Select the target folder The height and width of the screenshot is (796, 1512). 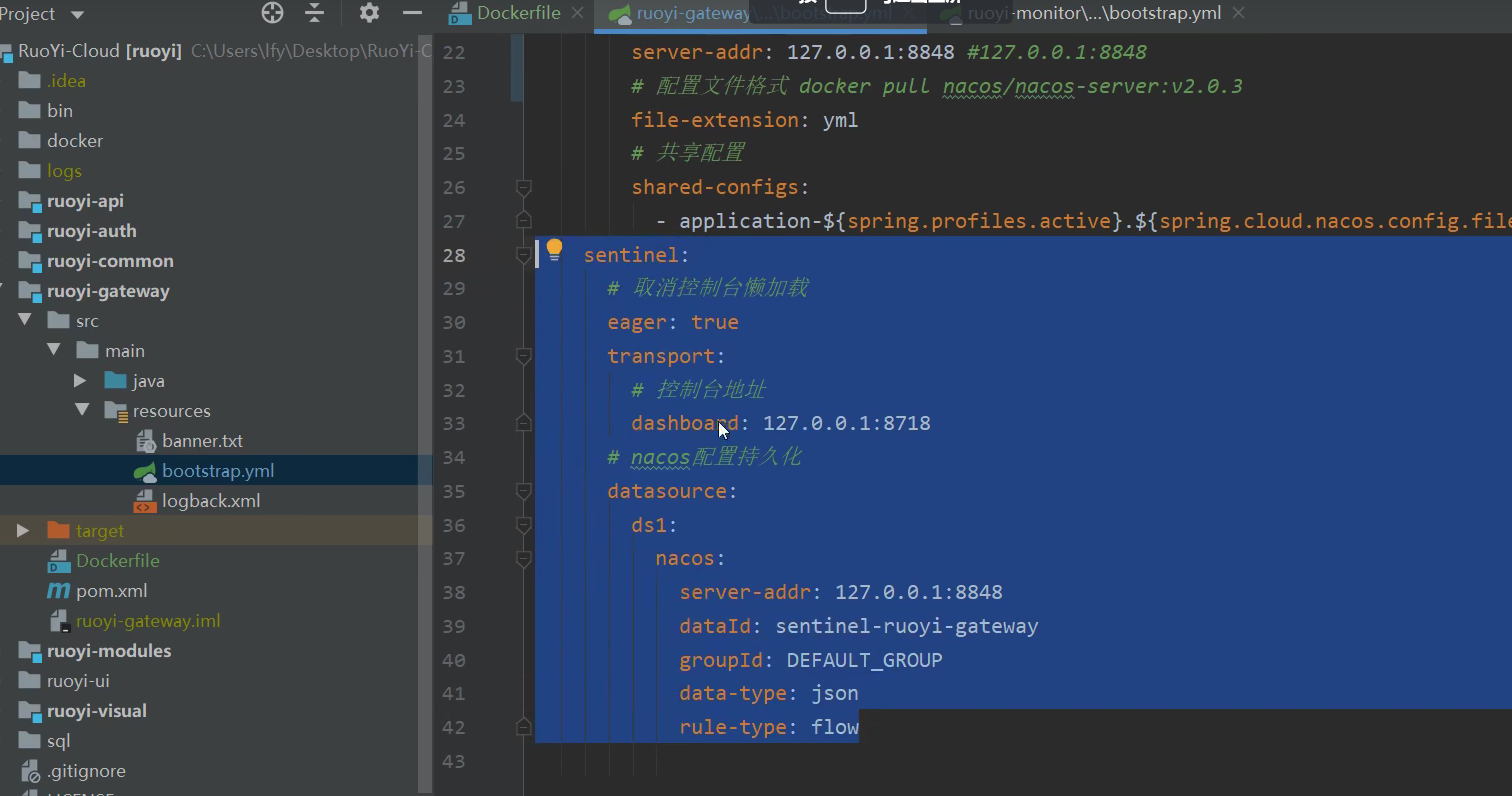click(99, 531)
